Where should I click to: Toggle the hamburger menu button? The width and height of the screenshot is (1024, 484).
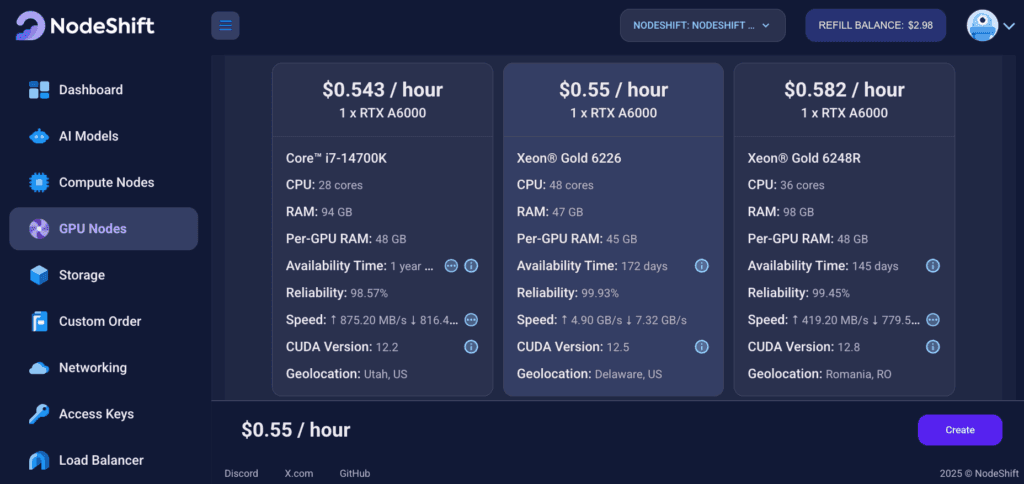pyautogui.click(x=225, y=25)
